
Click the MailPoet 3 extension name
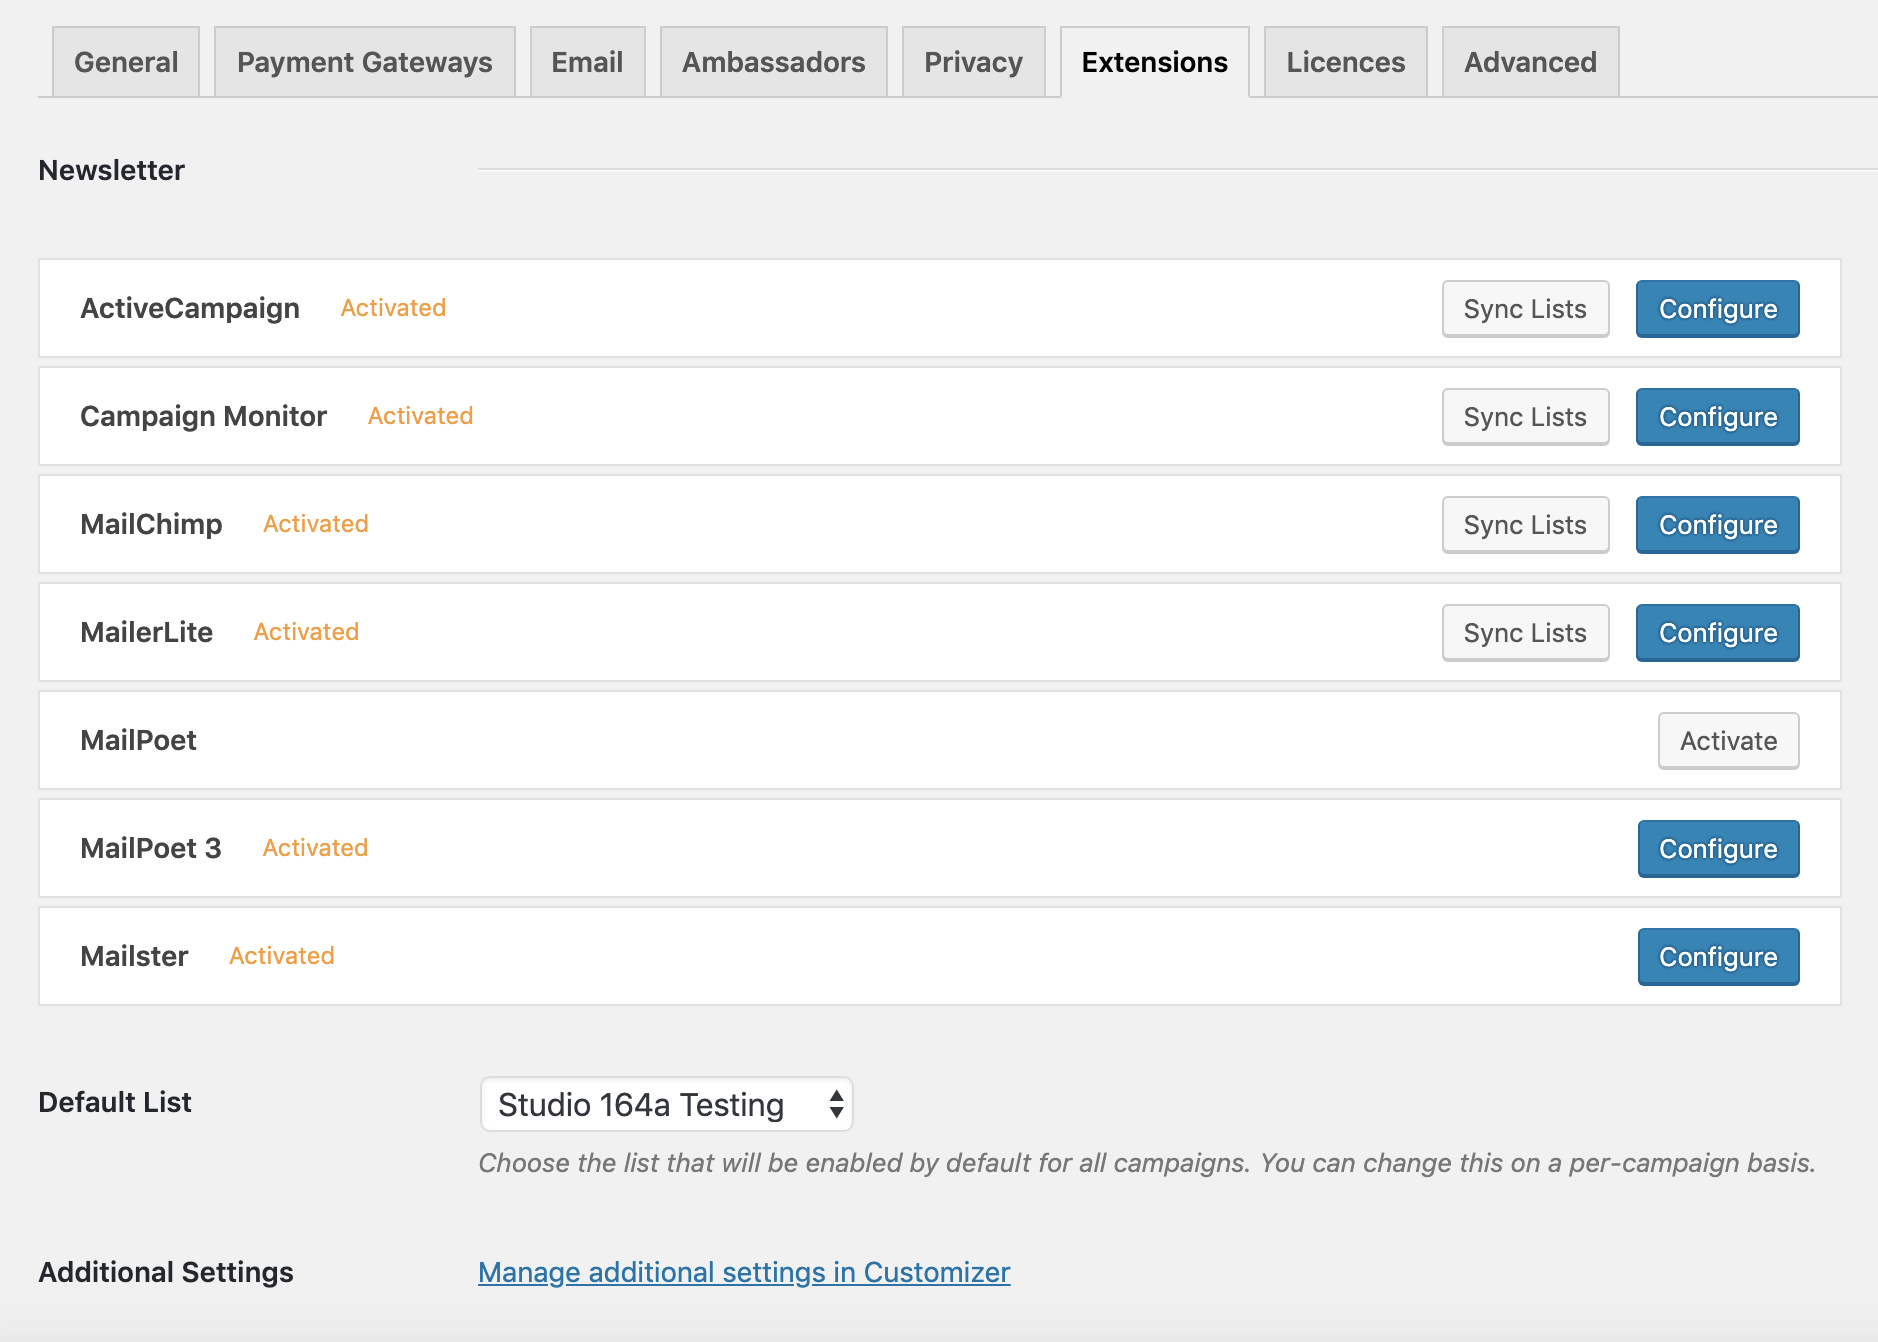150,848
